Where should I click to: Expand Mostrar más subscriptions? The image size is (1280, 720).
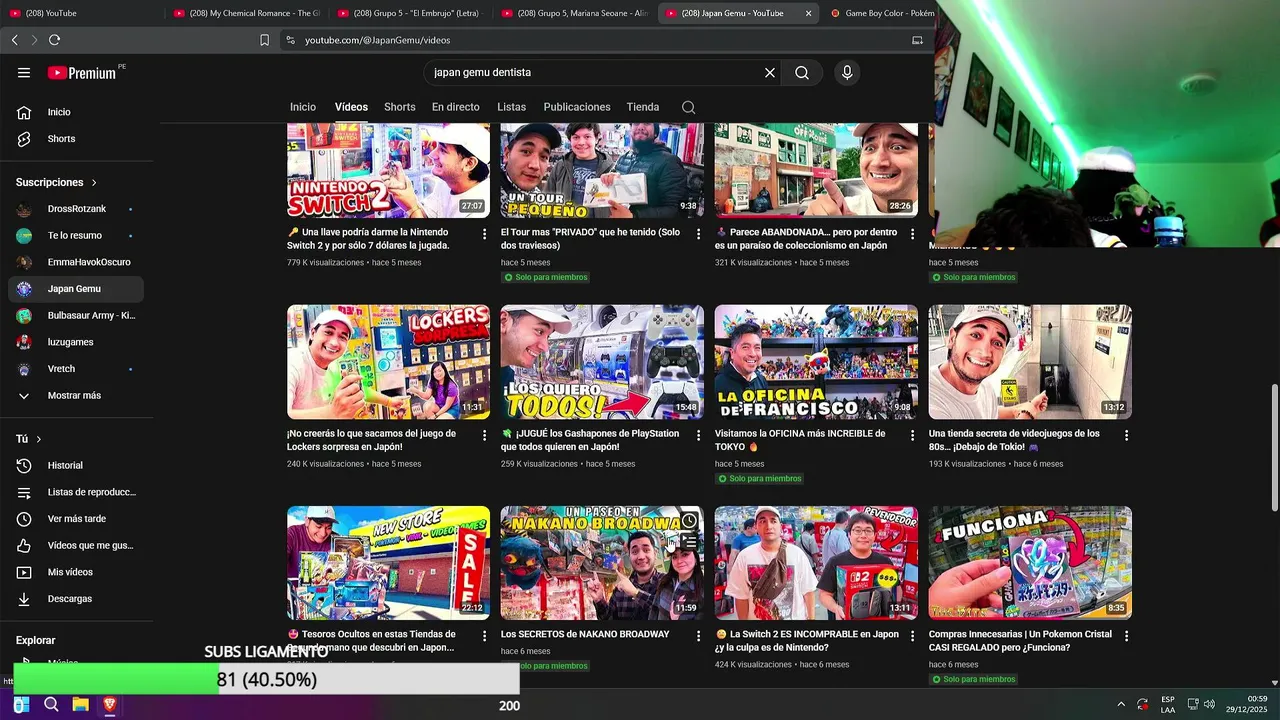point(75,396)
